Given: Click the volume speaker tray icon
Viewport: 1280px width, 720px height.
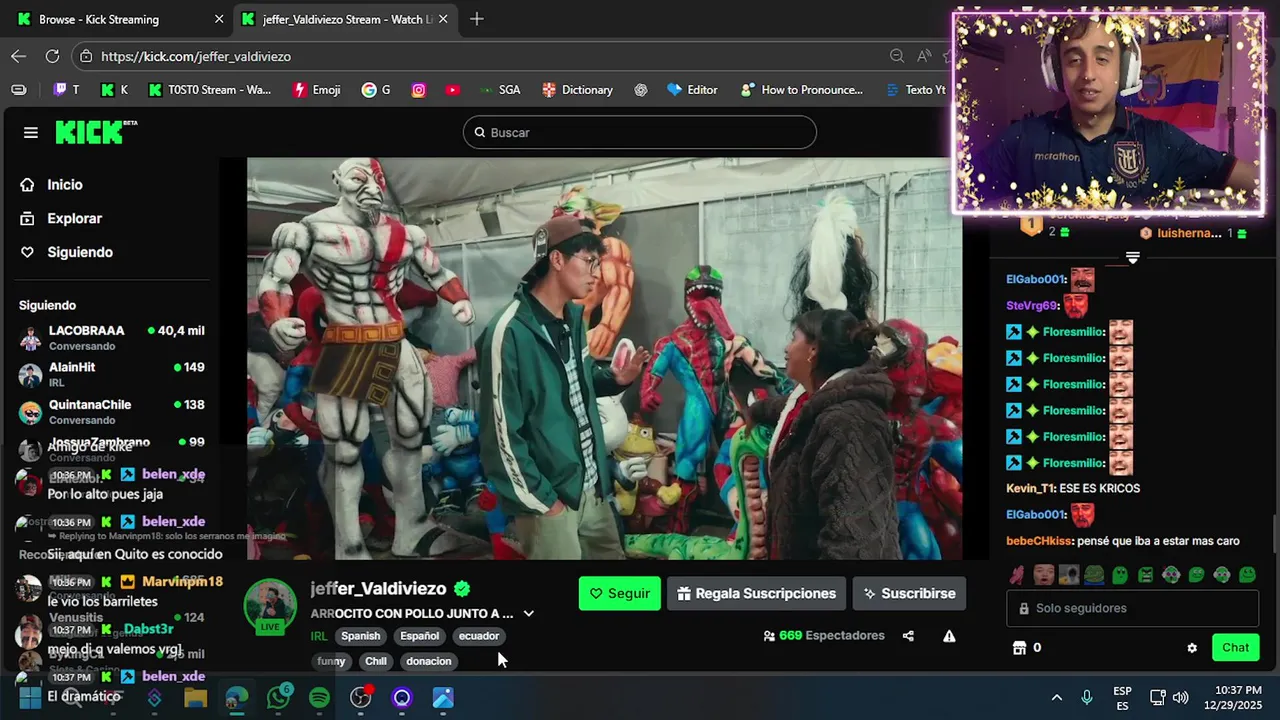Looking at the screenshot, I should click(x=1181, y=698).
